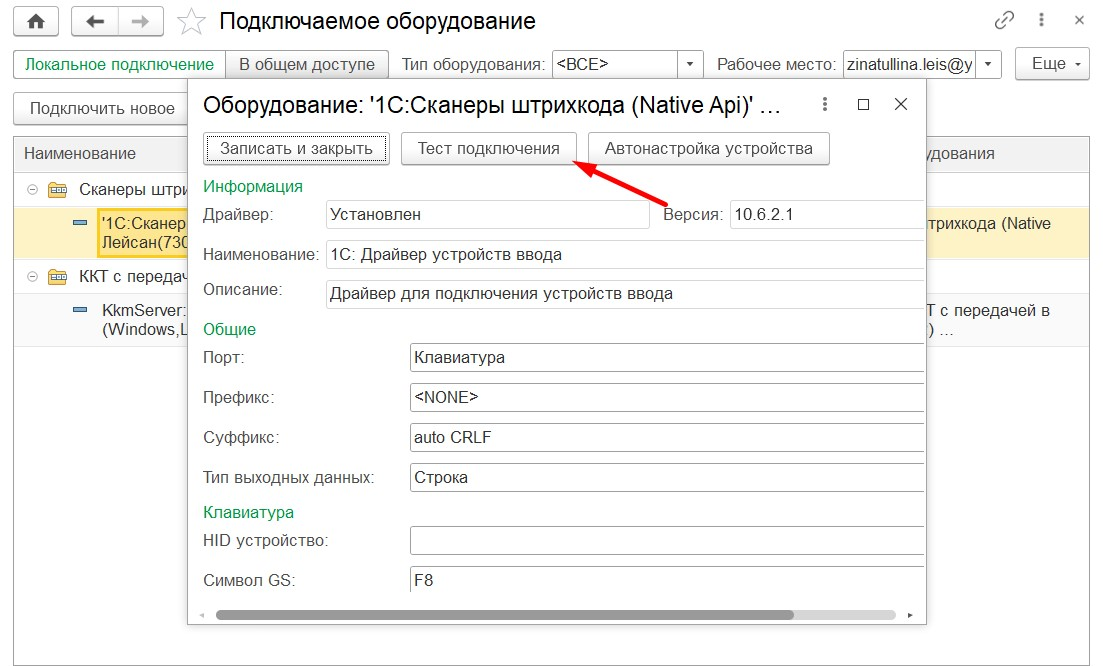Click the Тип оборудования <ВСЕ> field
Viewport: 1103px width, 666px height.
pyautogui.click(x=616, y=65)
